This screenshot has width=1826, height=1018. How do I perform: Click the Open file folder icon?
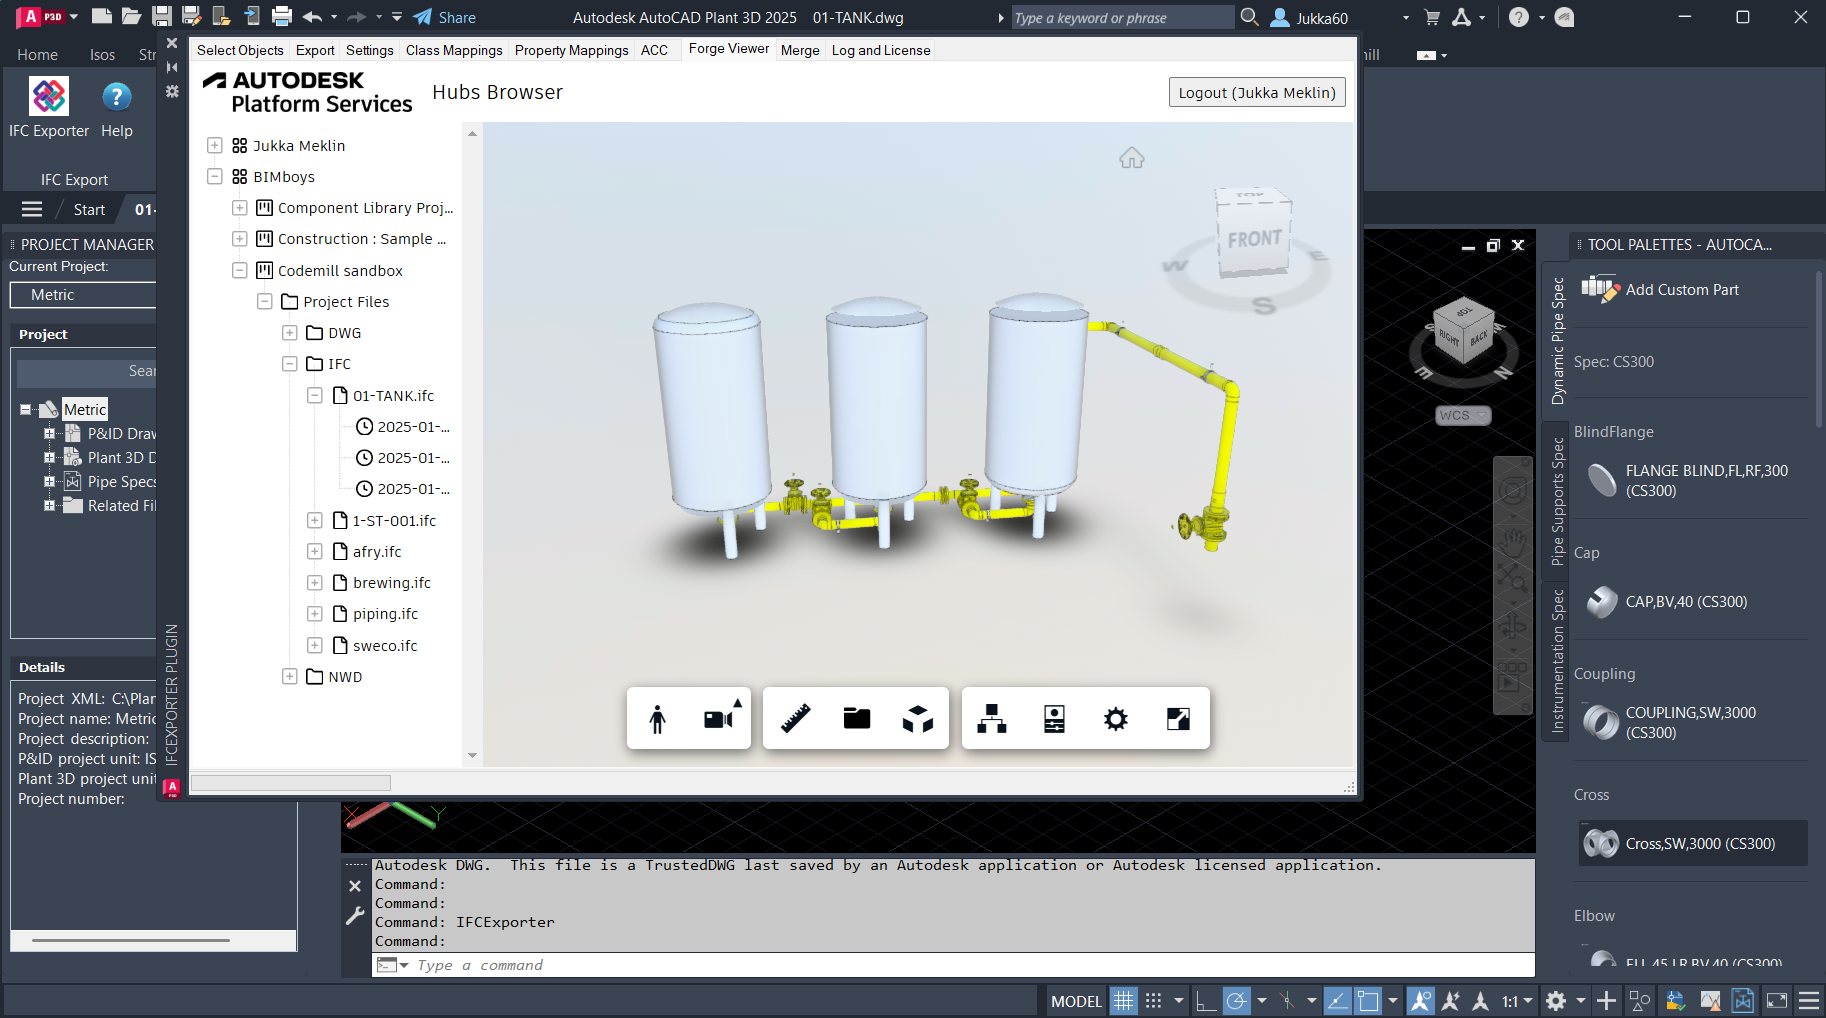131,16
